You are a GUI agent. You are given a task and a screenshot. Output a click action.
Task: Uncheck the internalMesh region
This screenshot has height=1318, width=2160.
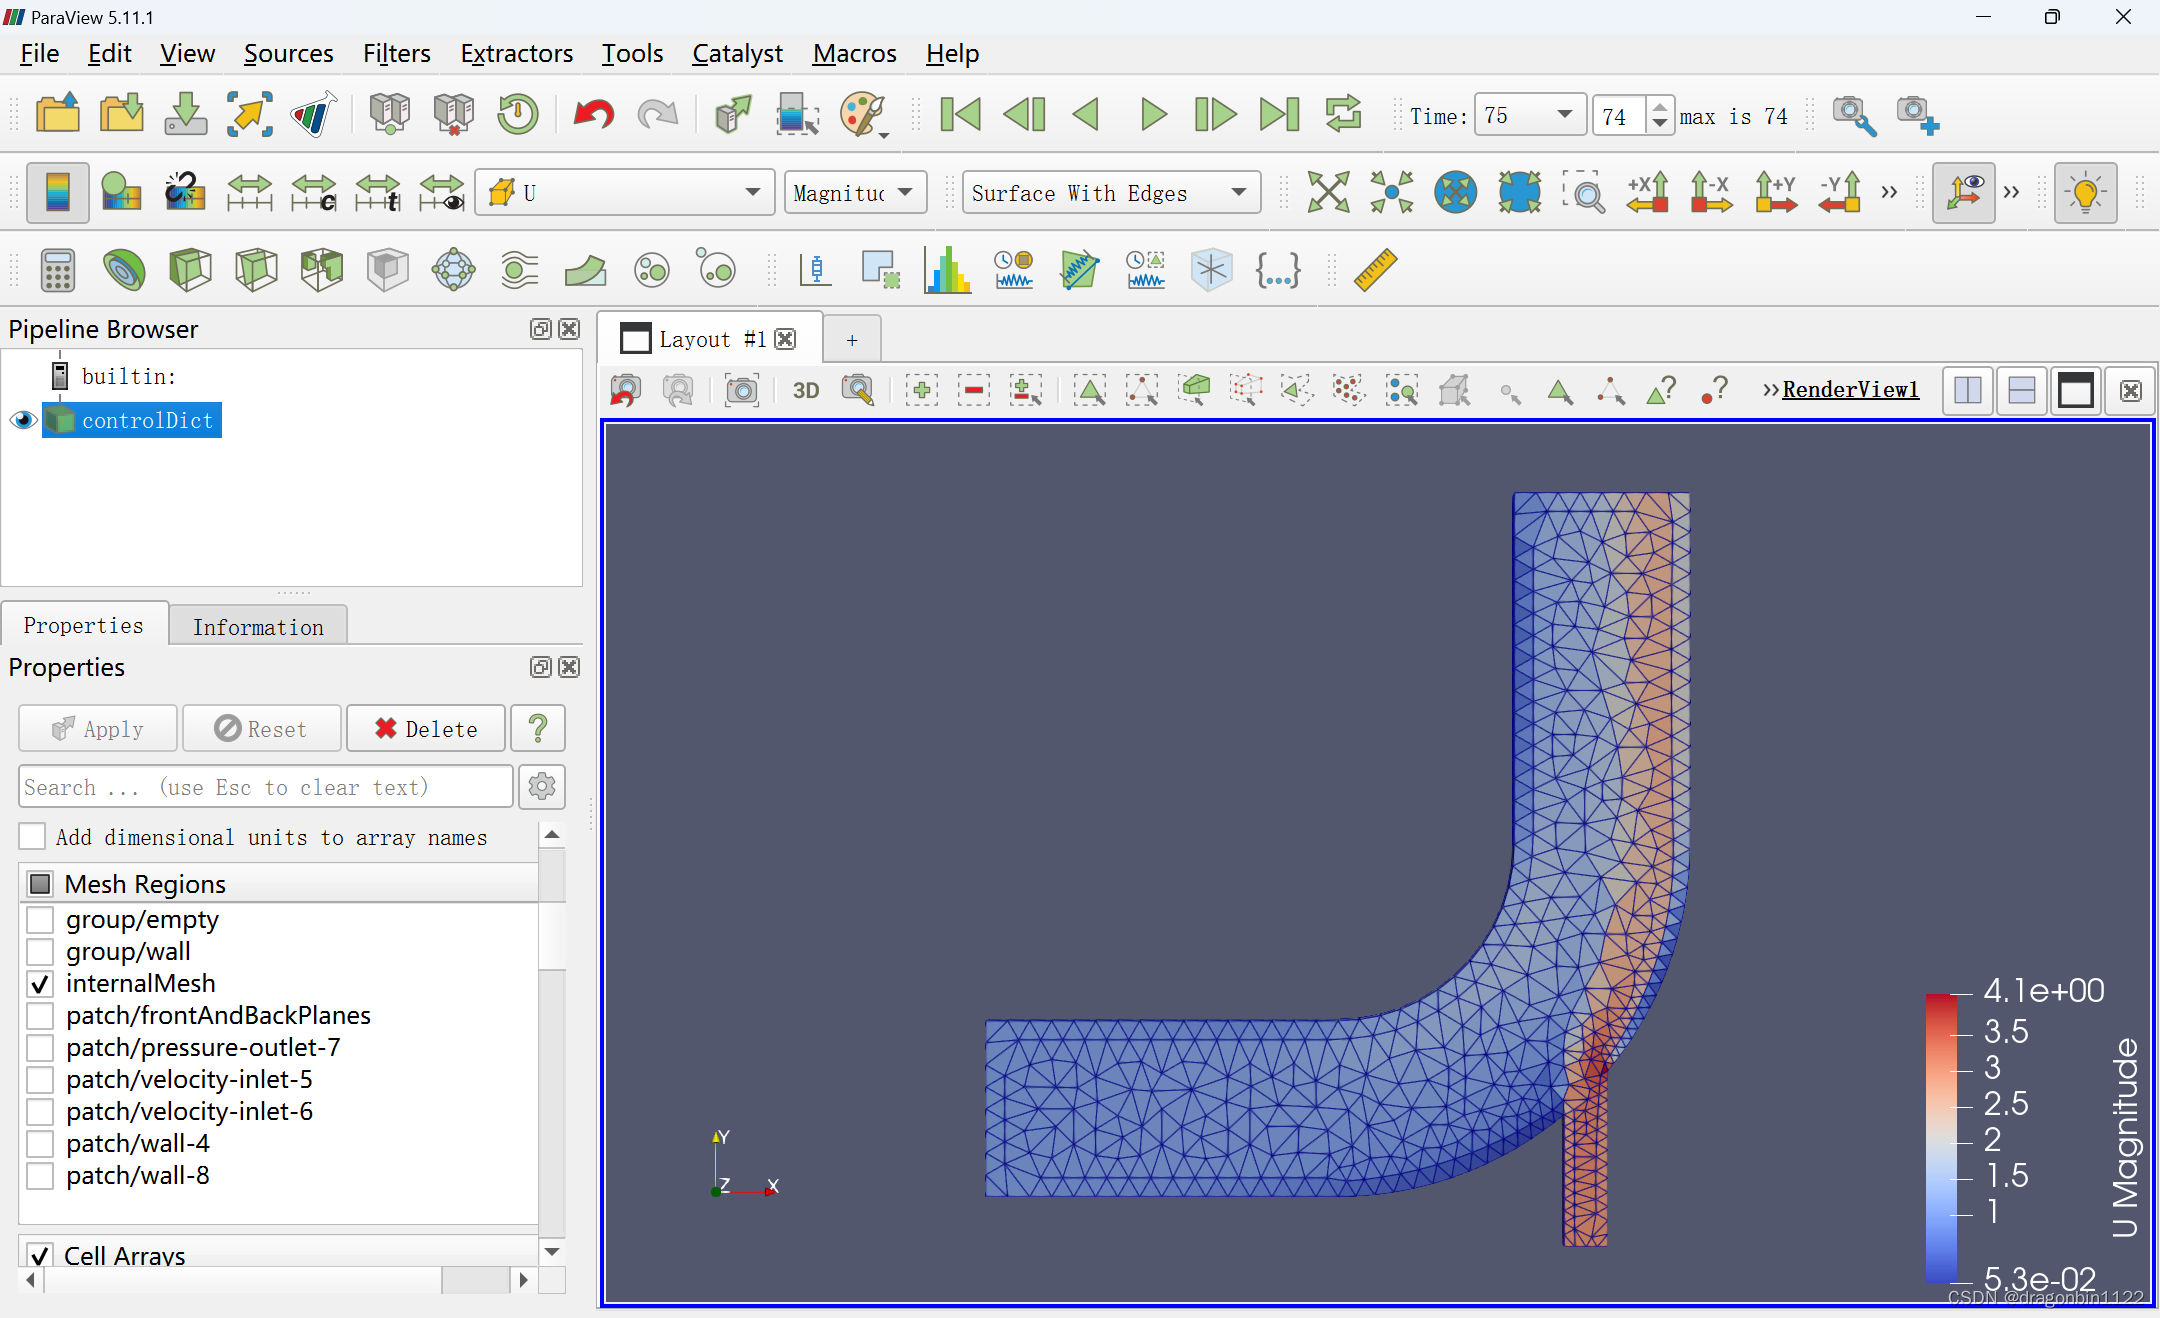point(40,984)
